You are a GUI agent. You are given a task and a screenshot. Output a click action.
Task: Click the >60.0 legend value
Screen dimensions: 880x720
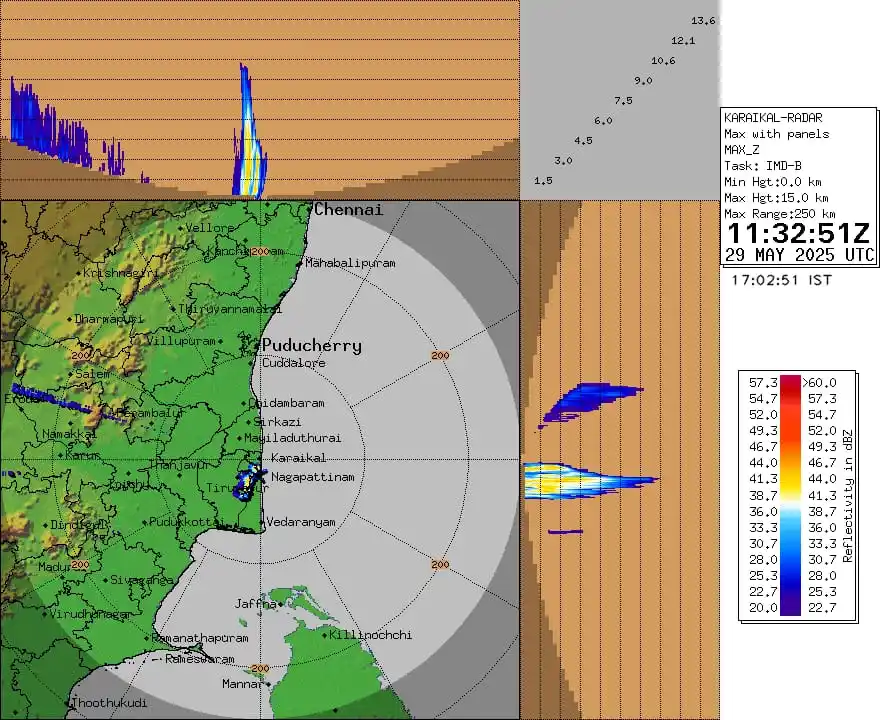point(819,383)
